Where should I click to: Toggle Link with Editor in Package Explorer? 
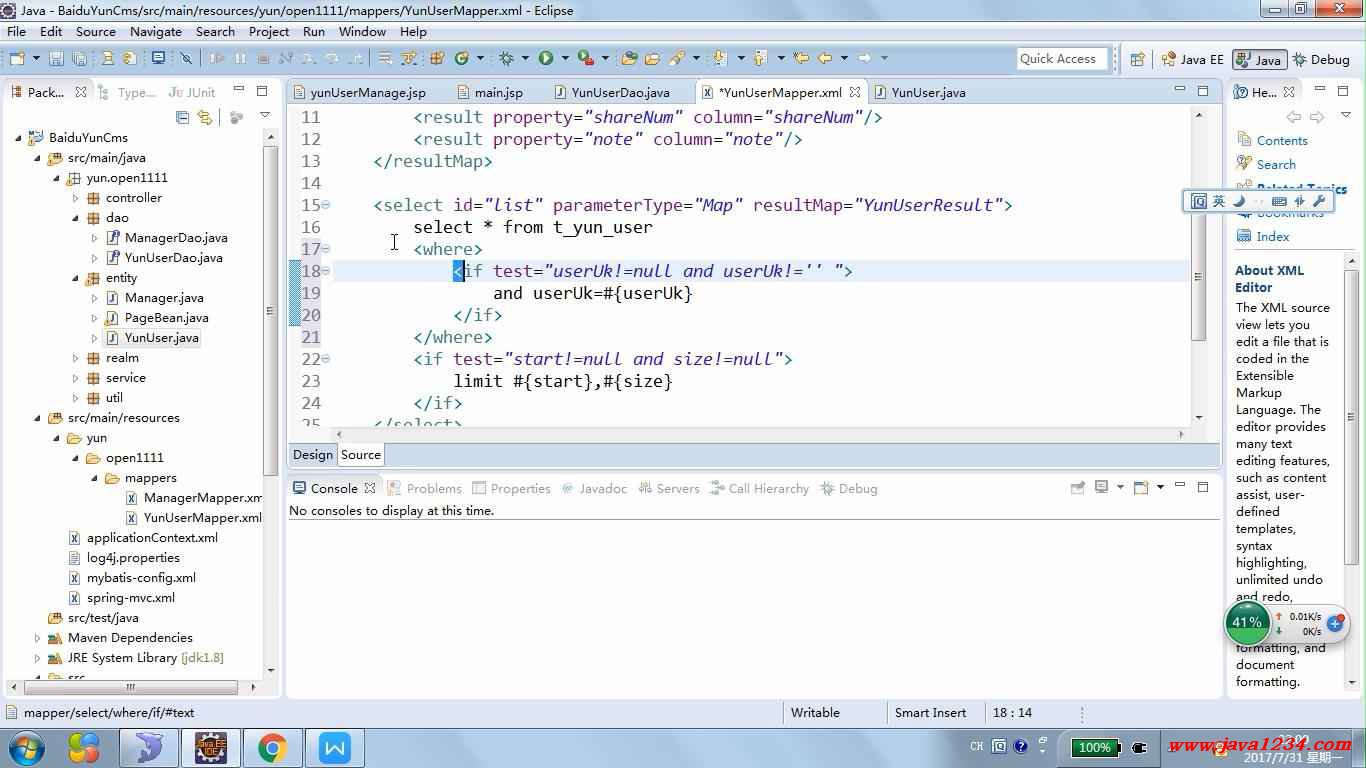pyautogui.click(x=205, y=117)
